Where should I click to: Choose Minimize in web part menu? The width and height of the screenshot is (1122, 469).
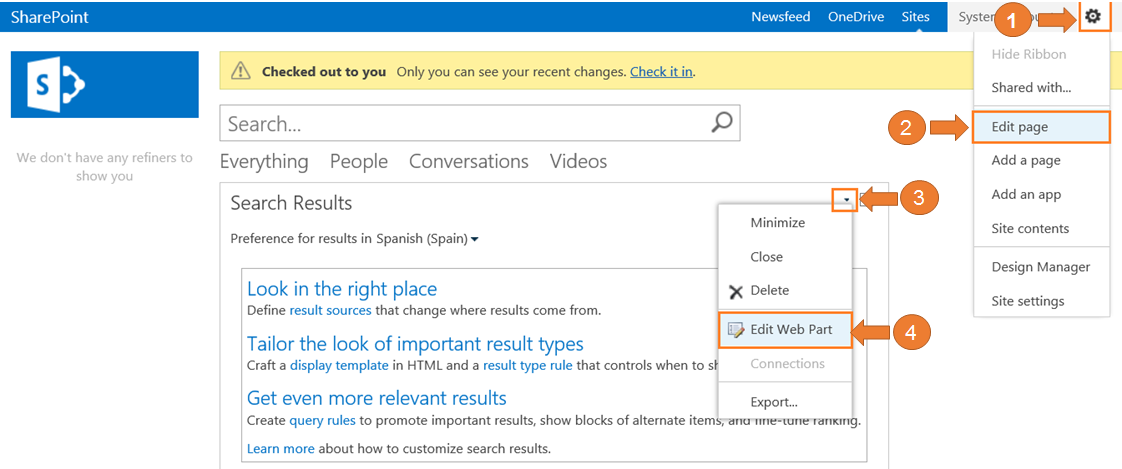[777, 223]
